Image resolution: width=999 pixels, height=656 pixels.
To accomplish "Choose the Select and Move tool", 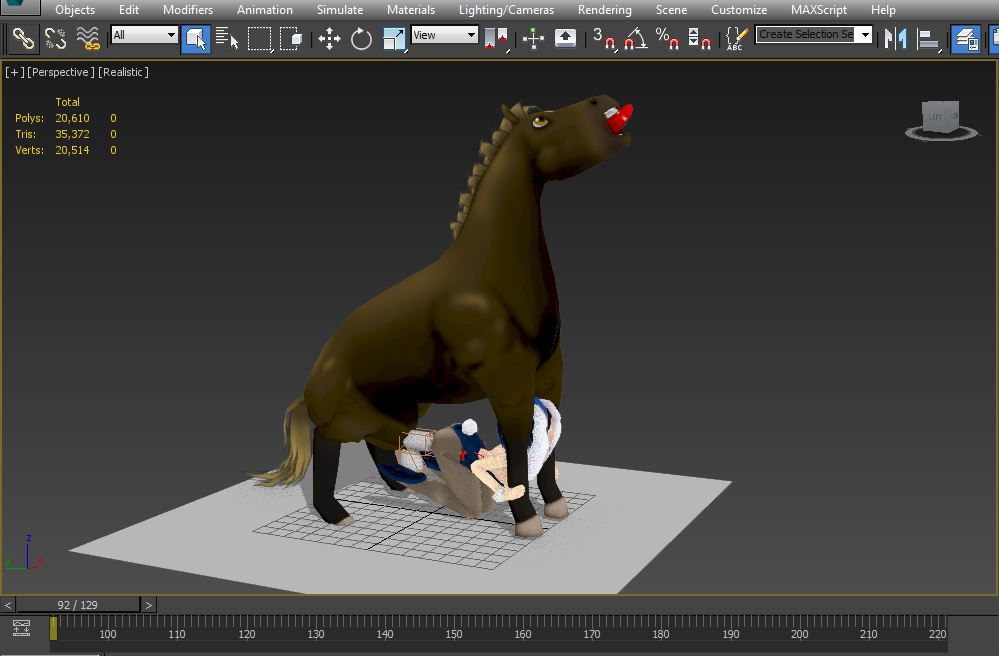I will coord(329,39).
